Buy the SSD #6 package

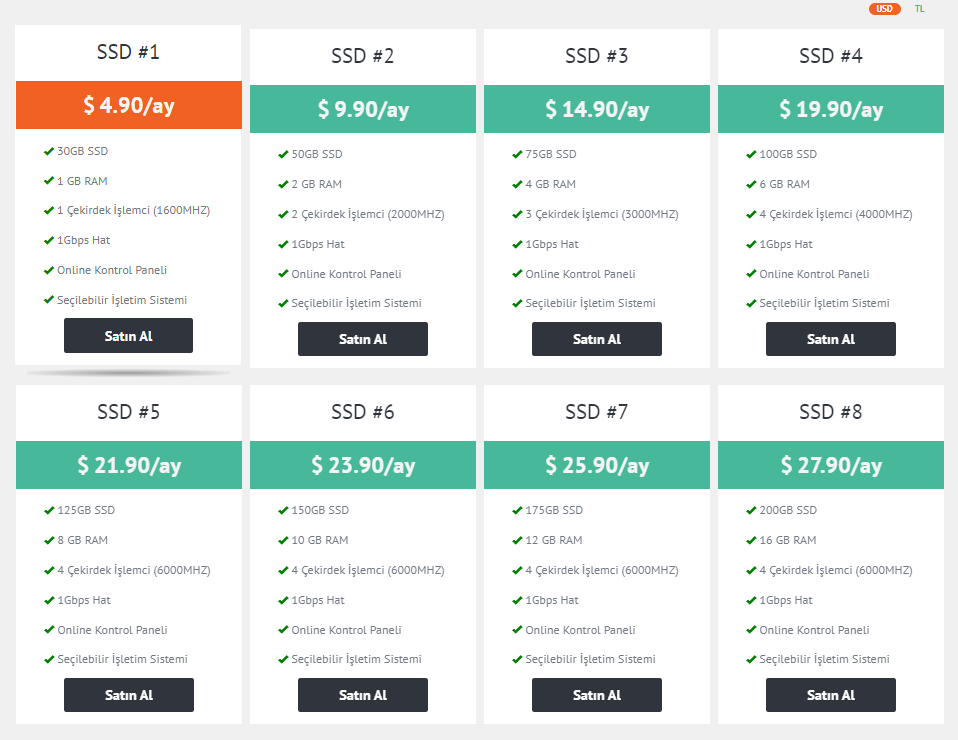(363, 695)
